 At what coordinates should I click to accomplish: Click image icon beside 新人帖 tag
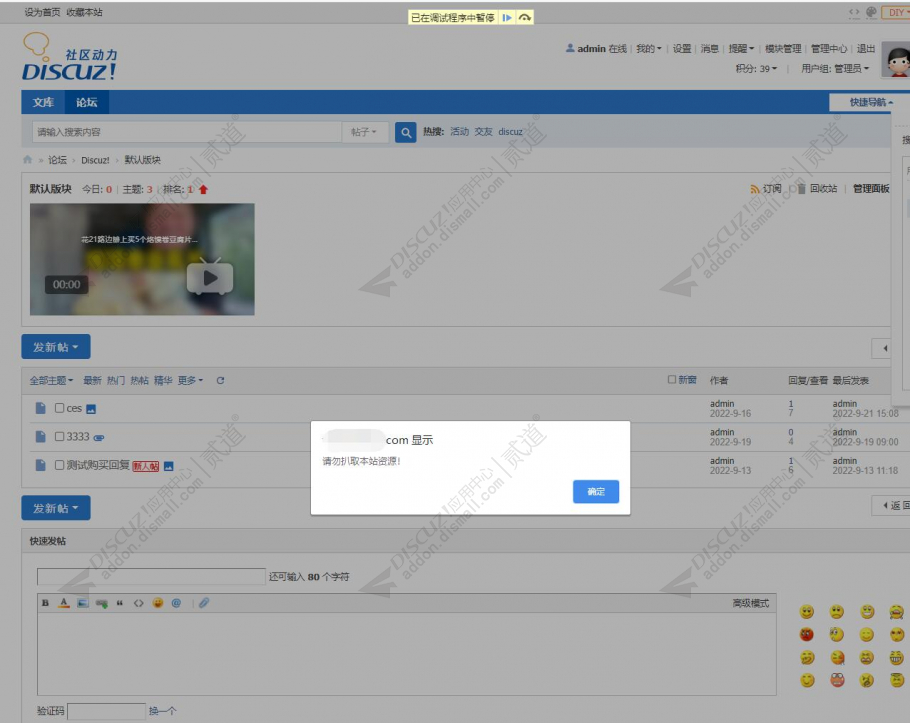(x=168, y=466)
